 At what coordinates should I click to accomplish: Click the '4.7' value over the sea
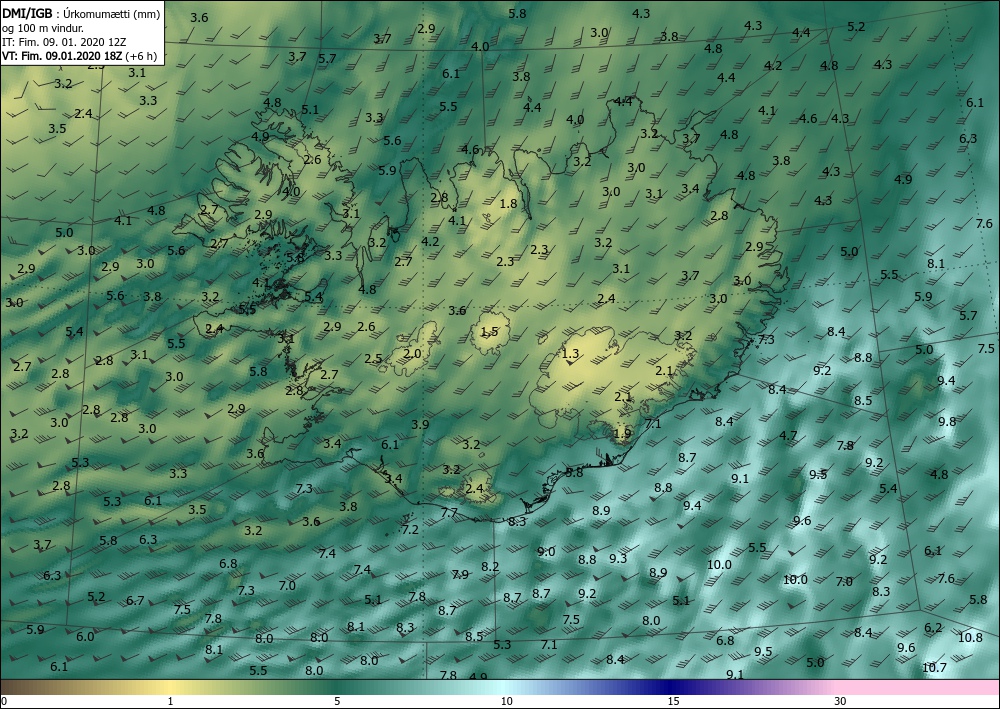[x=788, y=436]
